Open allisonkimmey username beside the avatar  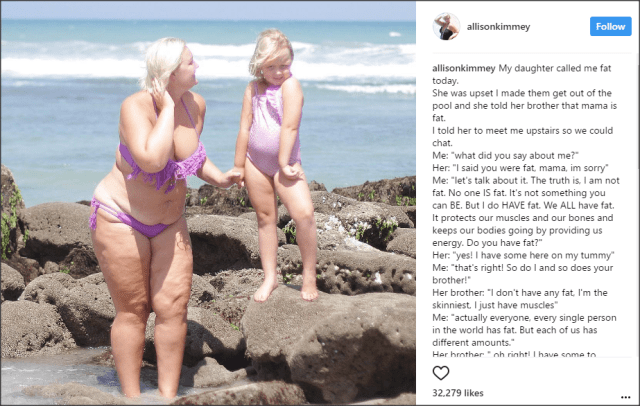click(x=498, y=27)
